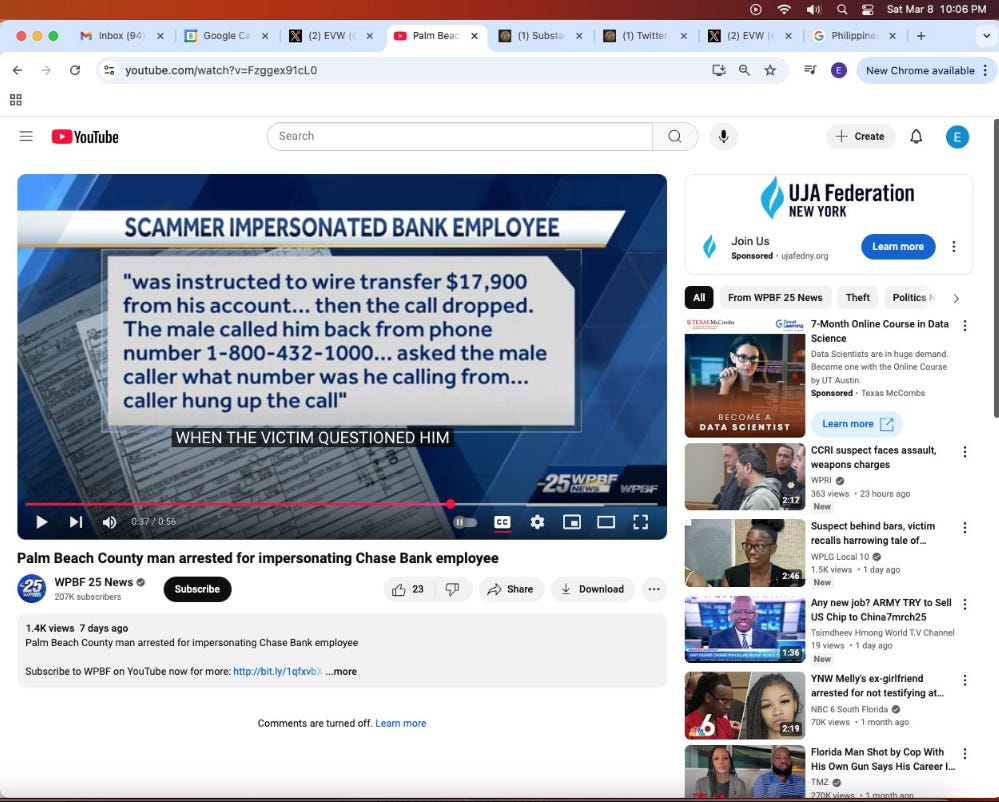
Task: Search with your voice microphone
Action: (x=723, y=136)
